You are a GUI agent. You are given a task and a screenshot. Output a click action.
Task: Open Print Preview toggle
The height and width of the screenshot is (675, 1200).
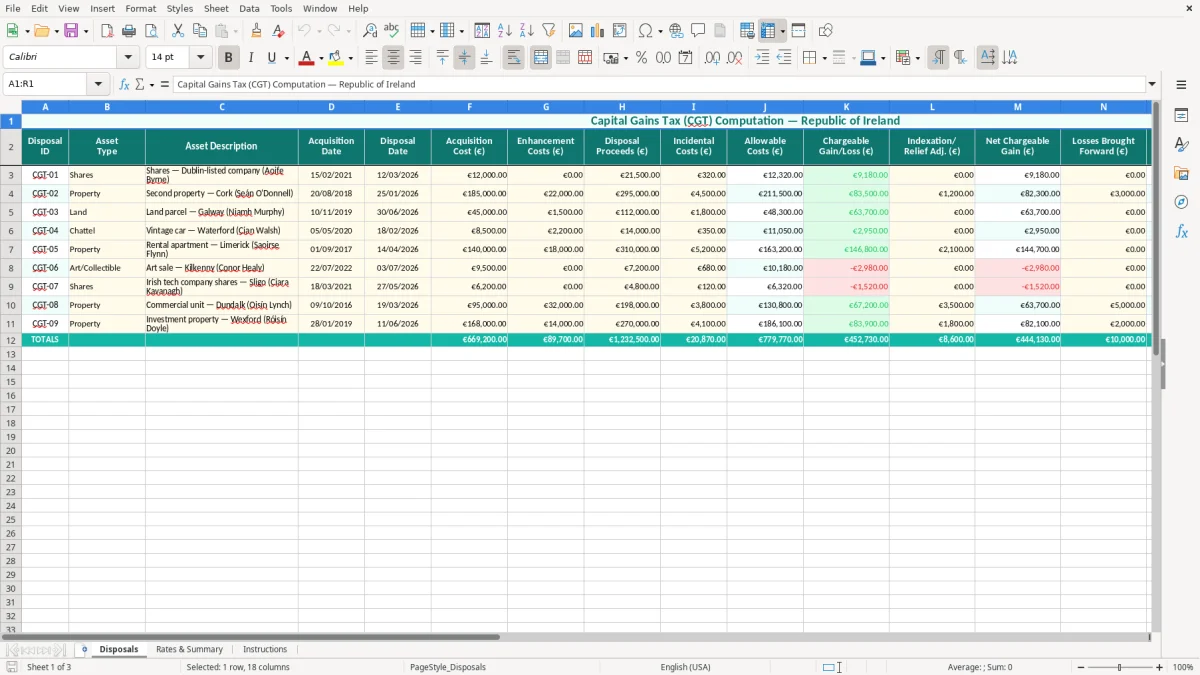click(151, 31)
